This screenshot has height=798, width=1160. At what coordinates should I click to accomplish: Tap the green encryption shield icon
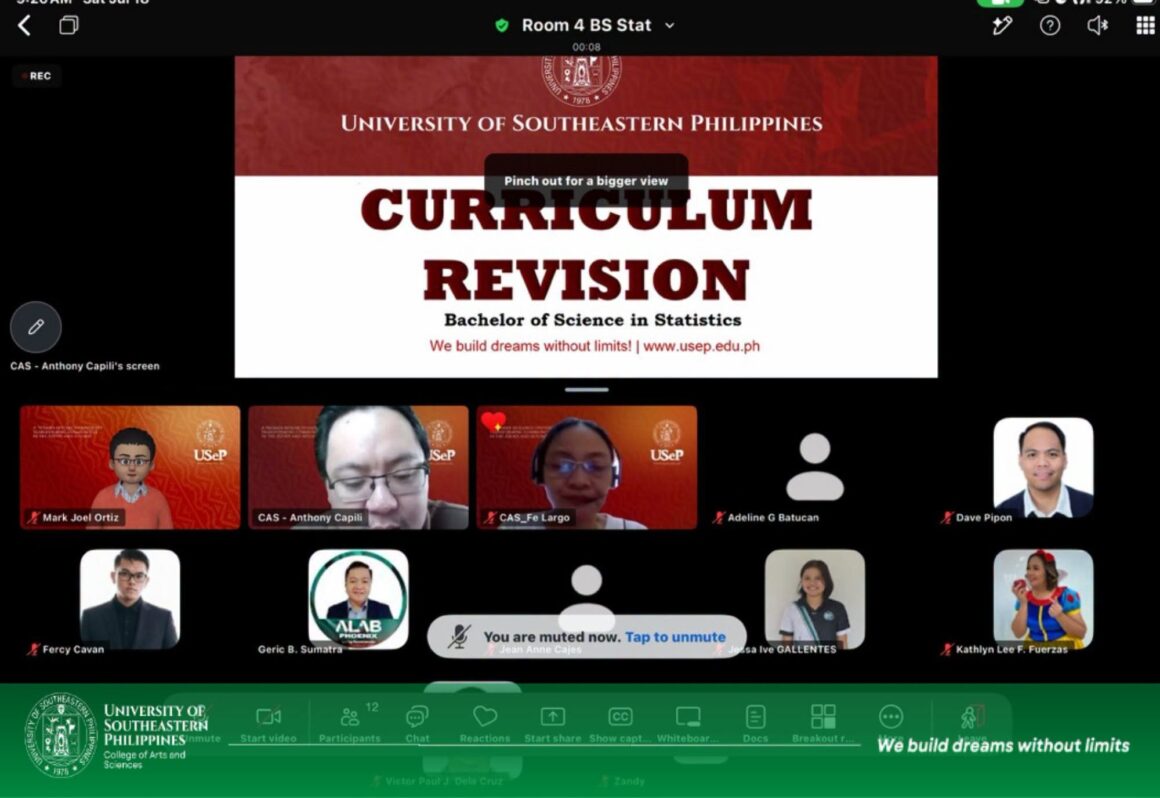[502, 26]
